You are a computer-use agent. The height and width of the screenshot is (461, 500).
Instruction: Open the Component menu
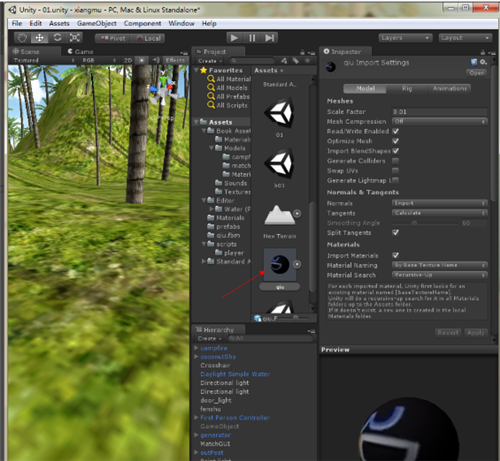(142, 23)
